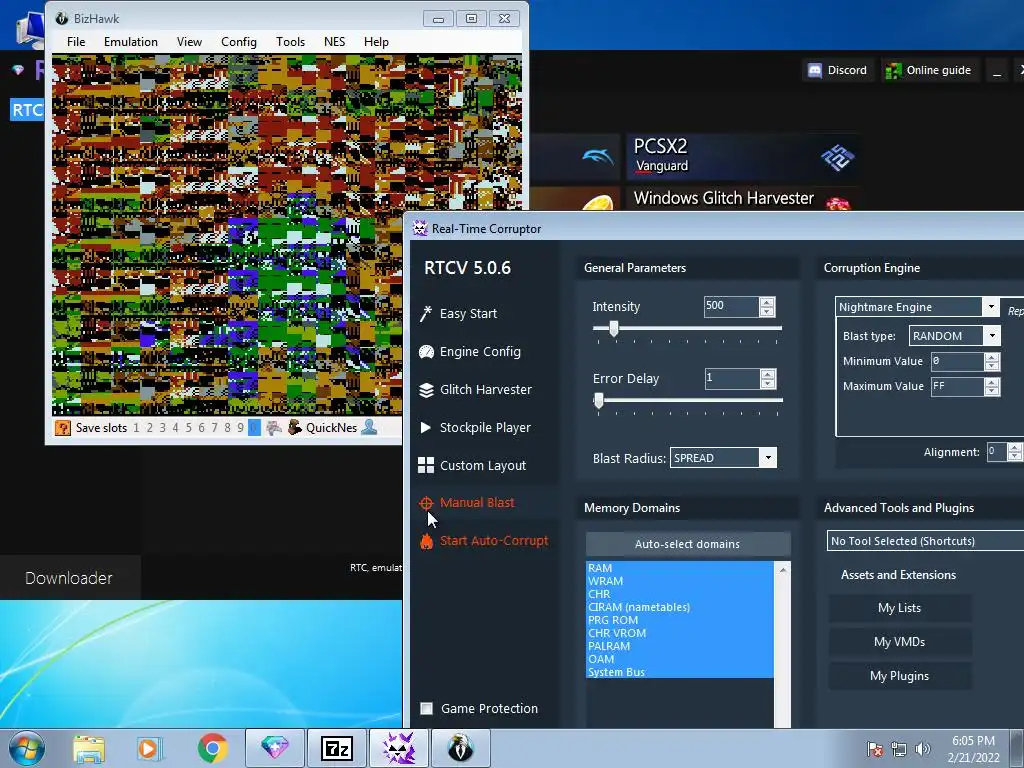Open 7-Zip from the taskbar
Screen dimensions: 1024x768
(x=337, y=749)
